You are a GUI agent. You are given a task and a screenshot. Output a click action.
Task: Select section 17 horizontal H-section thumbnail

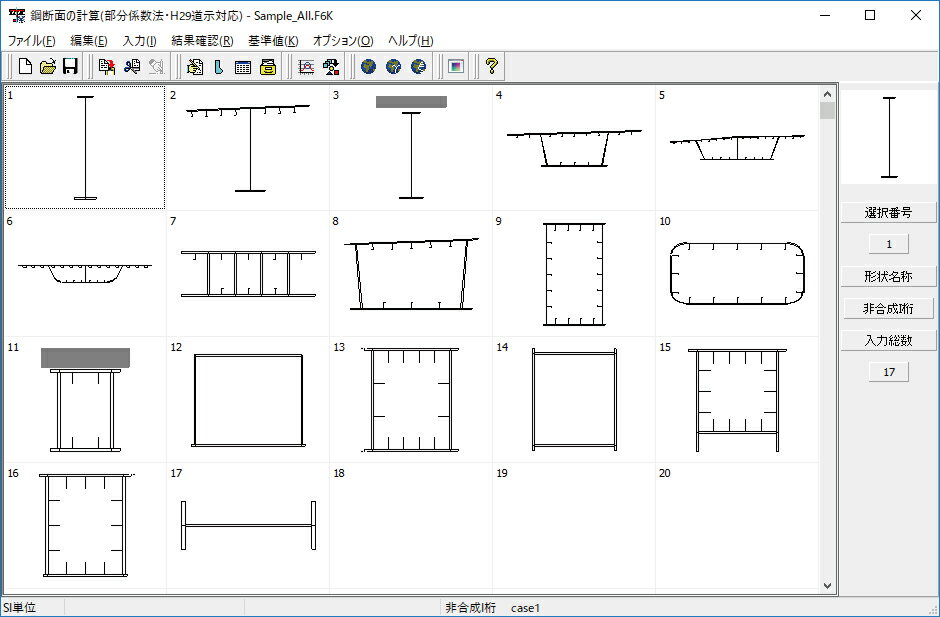click(248, 525)
